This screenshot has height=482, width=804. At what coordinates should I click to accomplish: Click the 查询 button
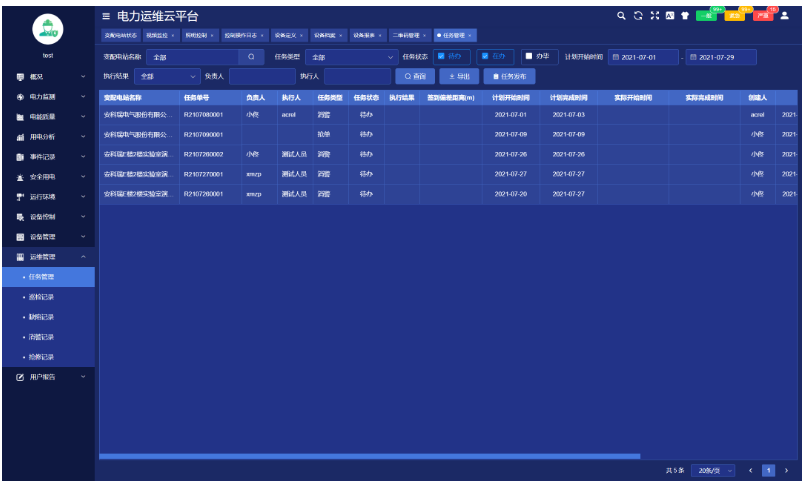coord(415,76)
